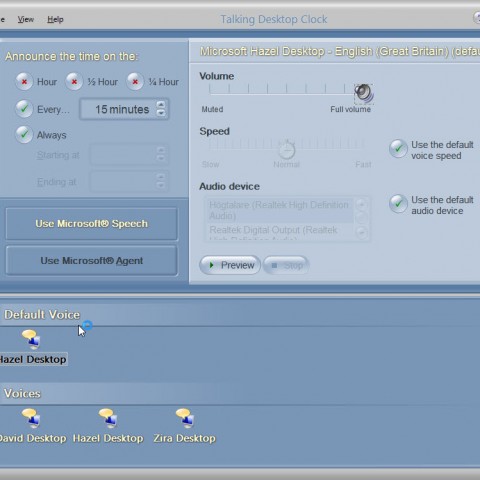Toggle the Every... interval checkbox
The image size is (480, 480).
click(24, 109)
